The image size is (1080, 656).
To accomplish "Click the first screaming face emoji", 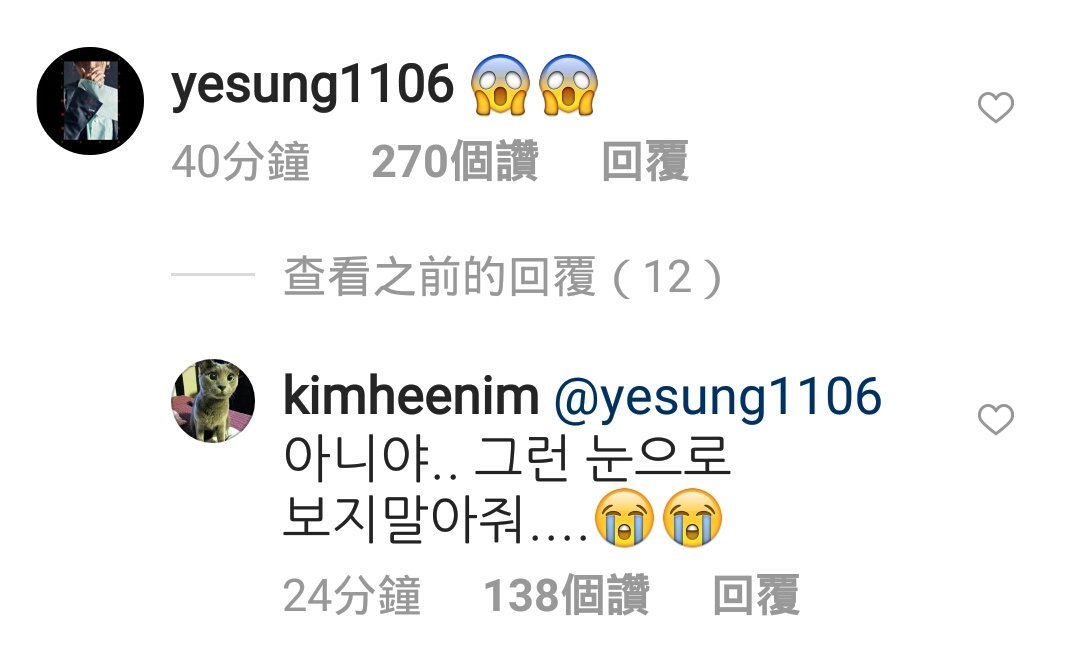I will [500, 84].
